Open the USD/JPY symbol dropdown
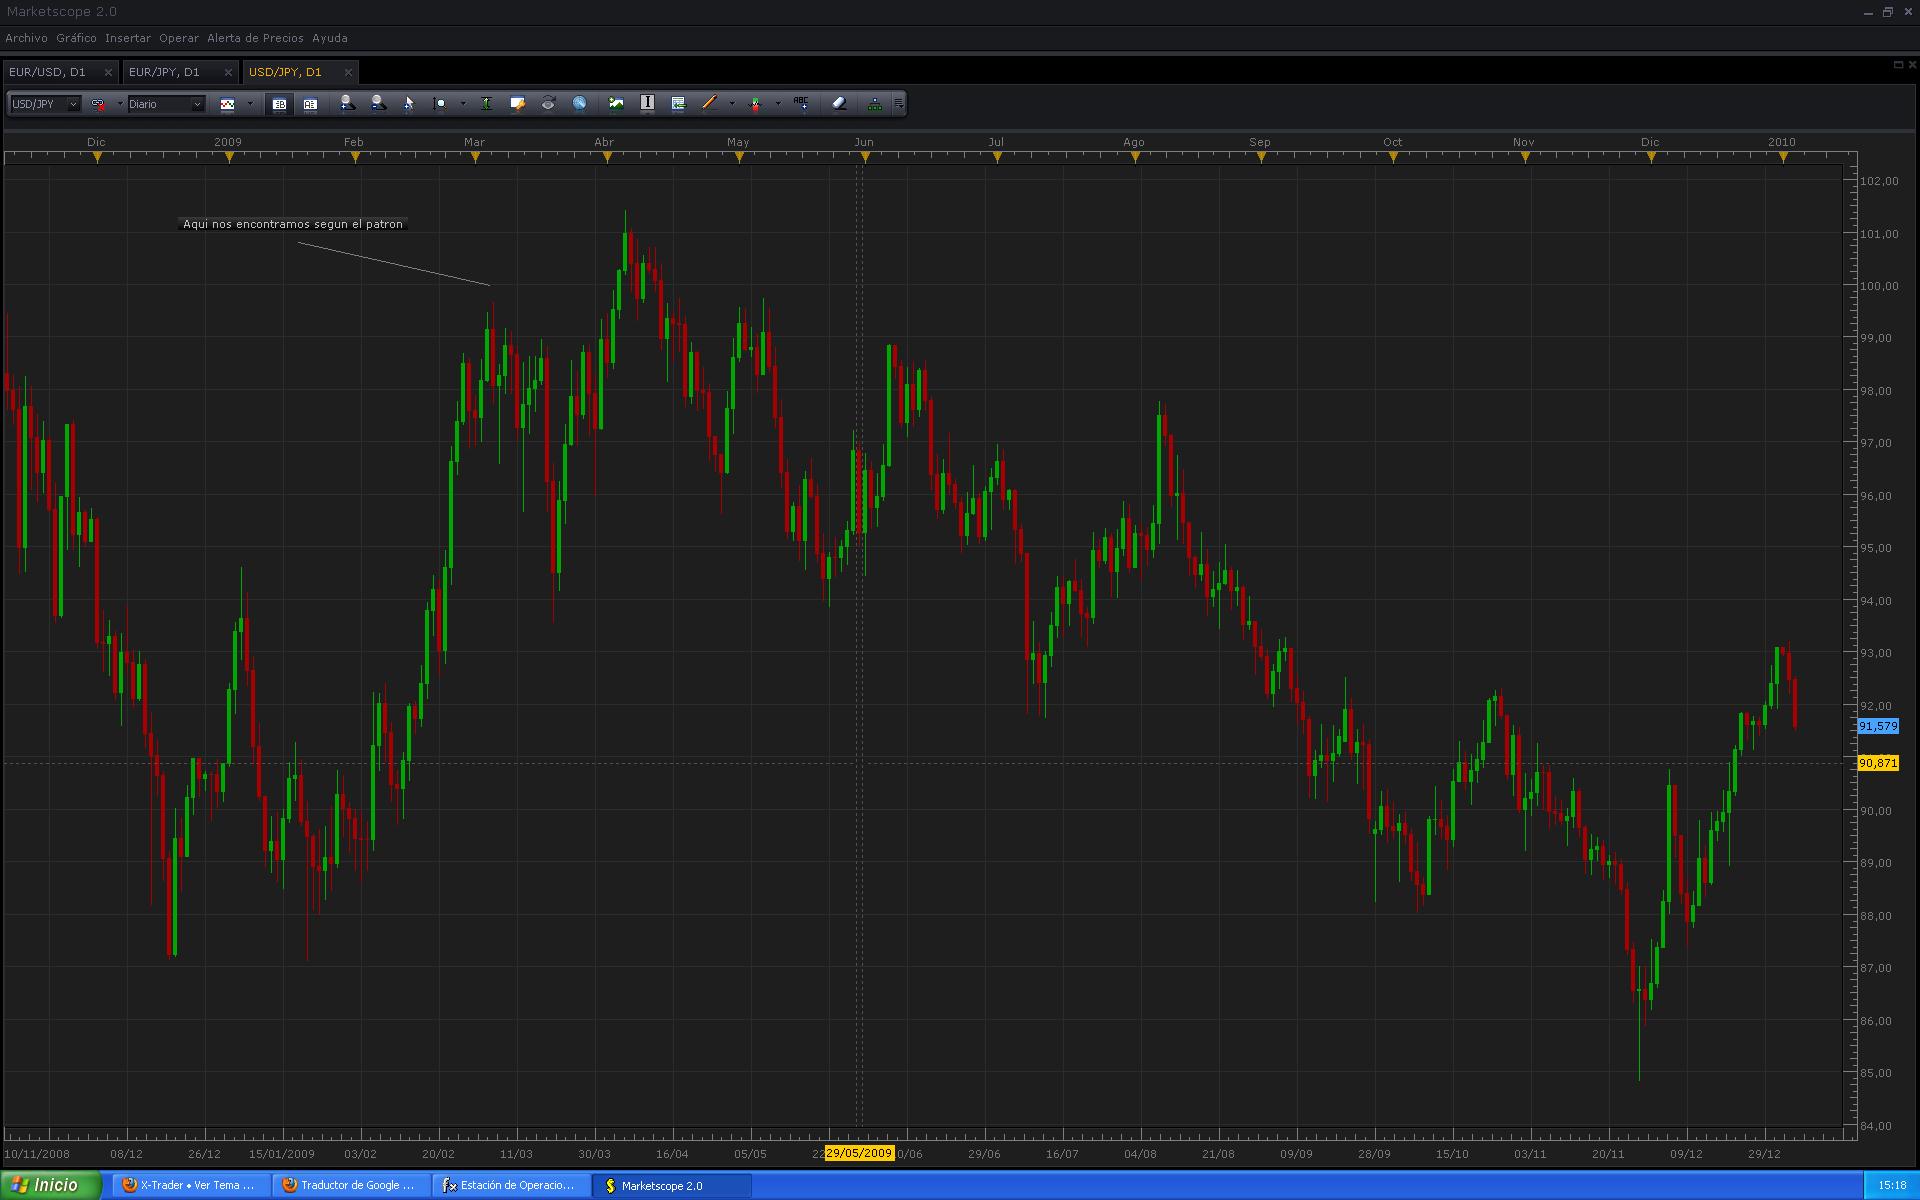1920x1200 pixels. [72, 104]
